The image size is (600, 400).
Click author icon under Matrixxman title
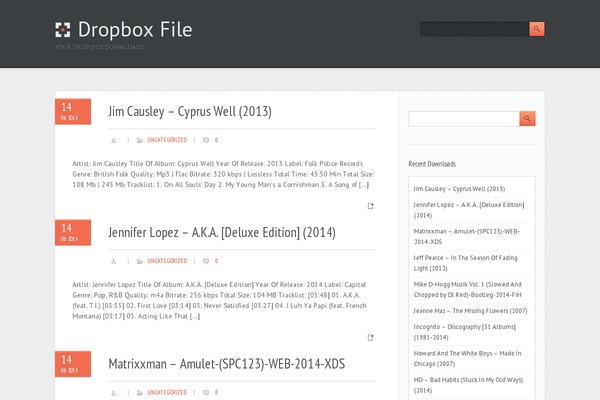tap(113, 393)
